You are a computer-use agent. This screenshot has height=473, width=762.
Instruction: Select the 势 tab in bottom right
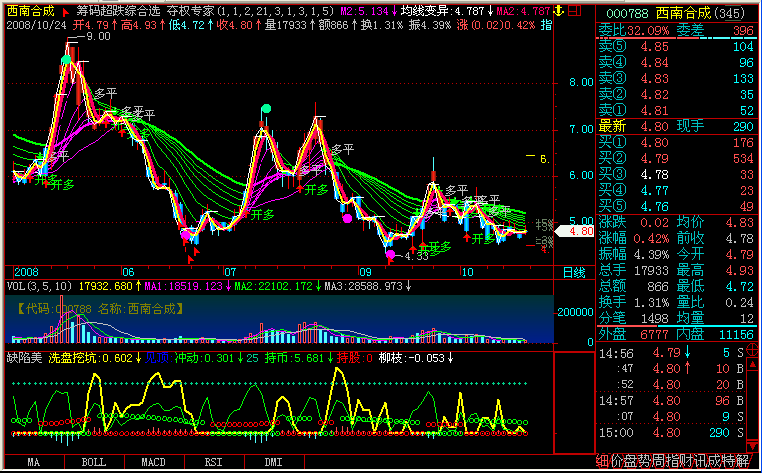point(644,460)
